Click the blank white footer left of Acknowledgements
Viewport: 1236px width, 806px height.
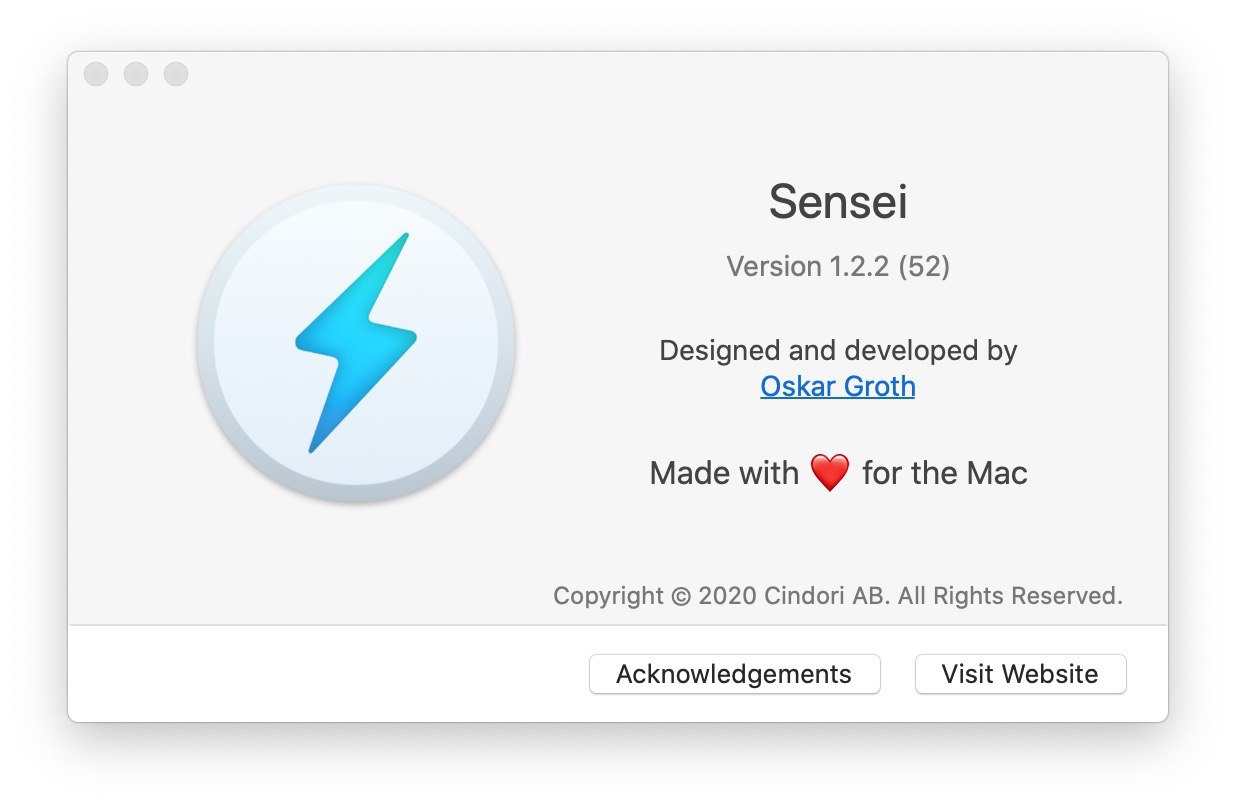pos(328,674)
